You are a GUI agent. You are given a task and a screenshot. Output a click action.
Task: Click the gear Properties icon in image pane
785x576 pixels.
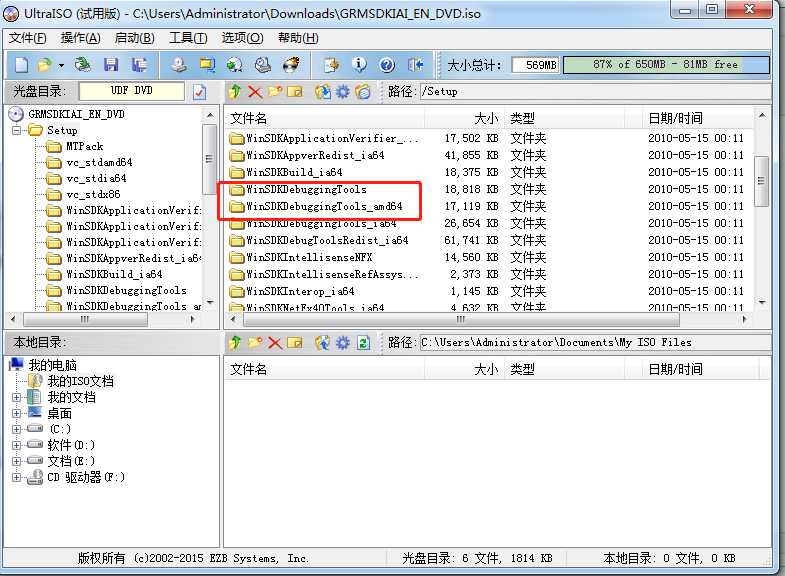(x=342, y=92)
